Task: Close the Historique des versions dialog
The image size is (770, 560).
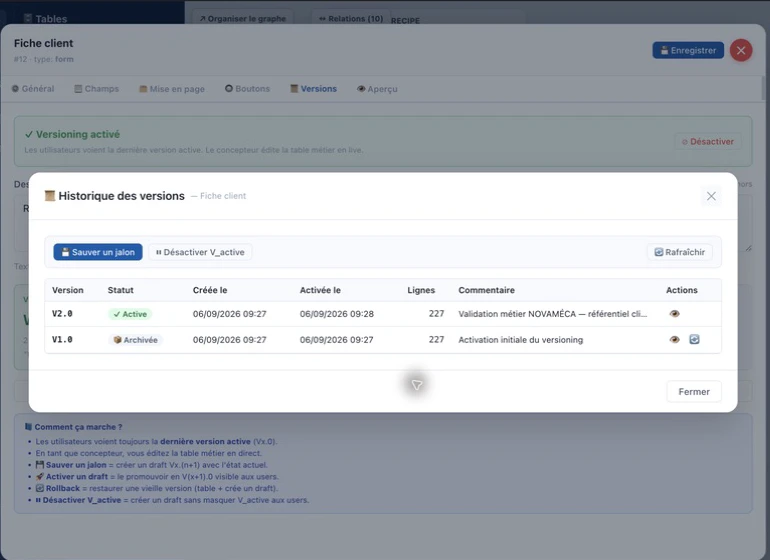Action: pos(711,196)
